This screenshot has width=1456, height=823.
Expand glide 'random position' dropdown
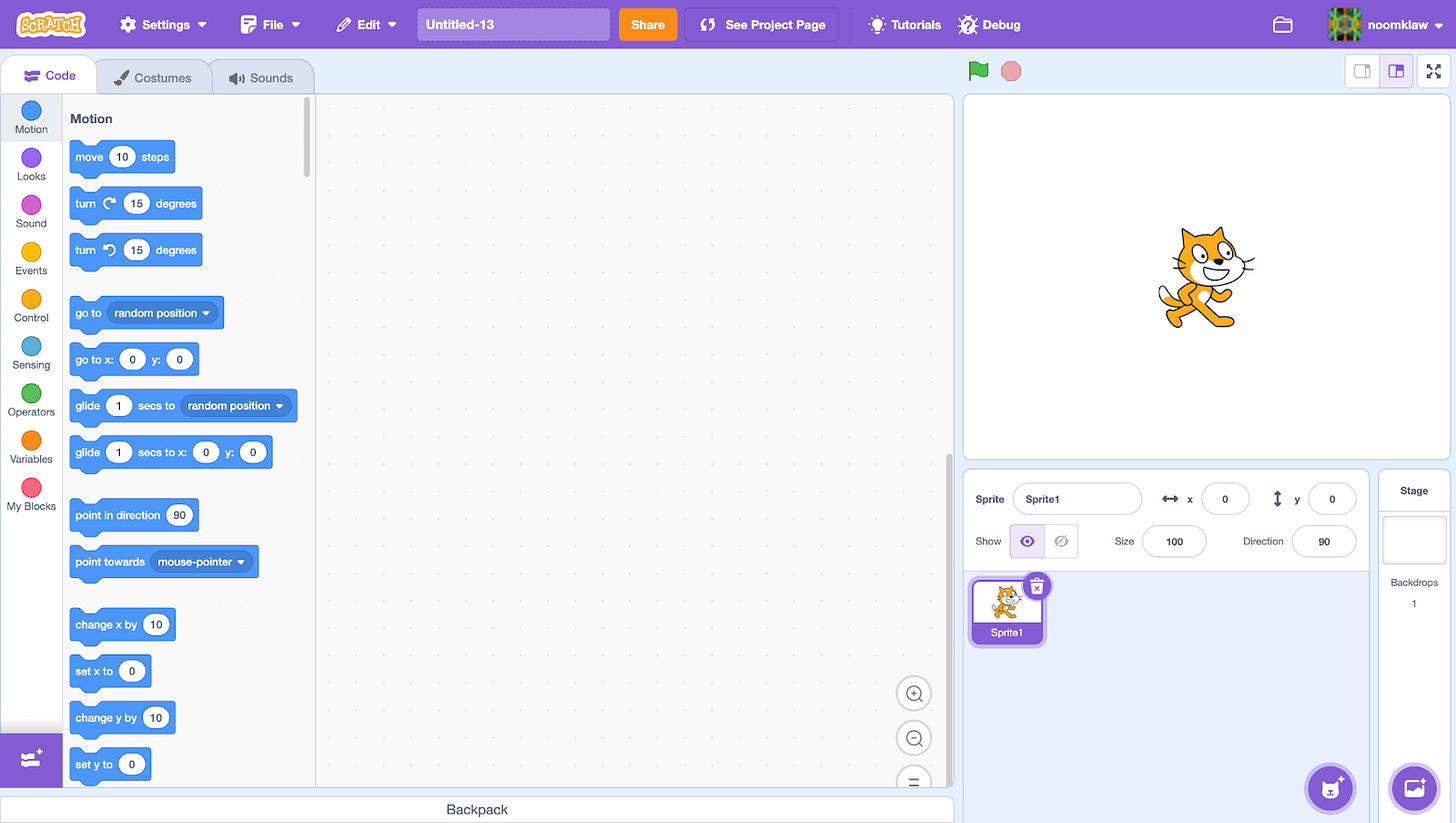pyautogui.click(x=236, y=406)
